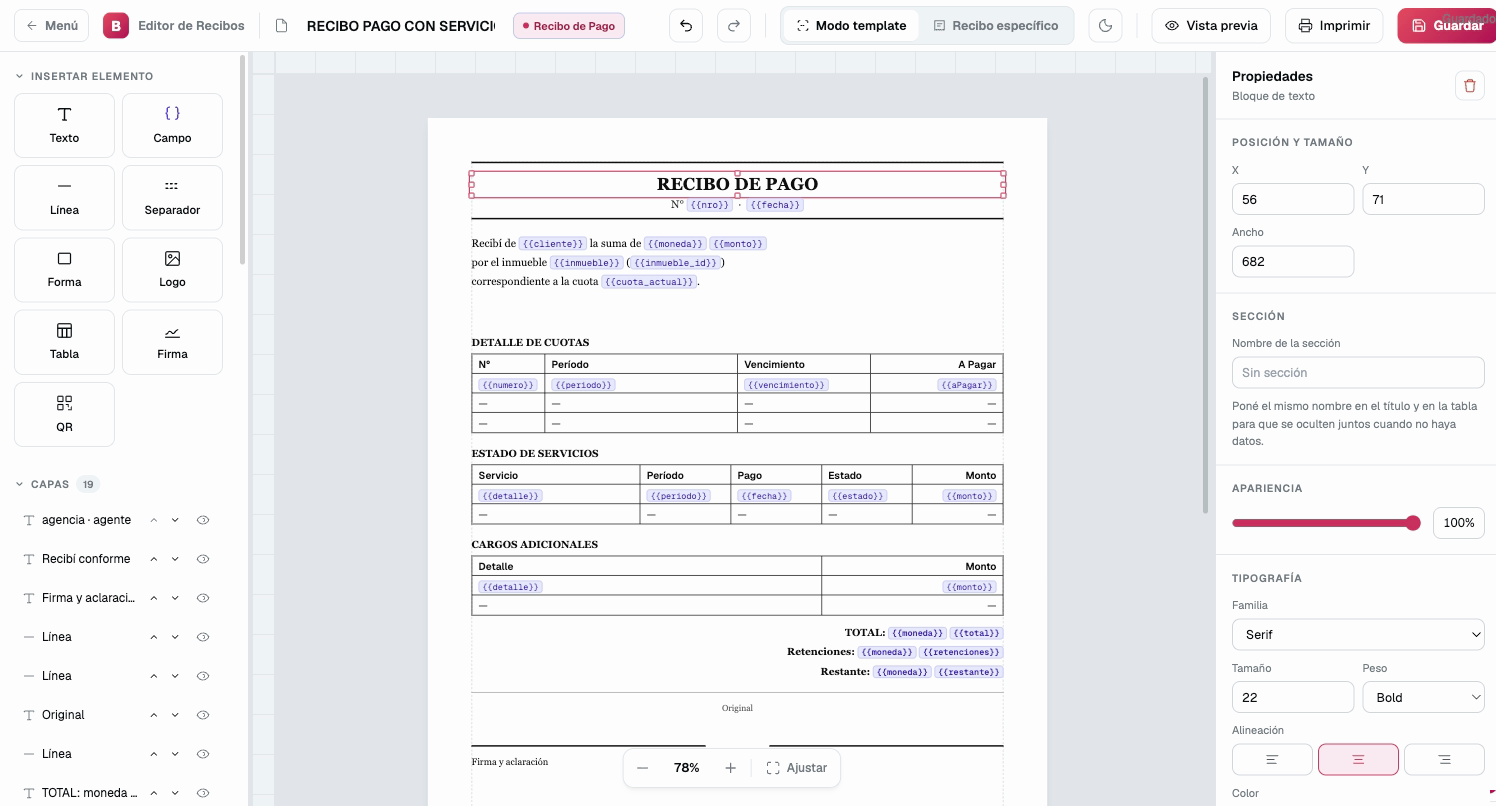Move 'Recibí conforme' layer up

click(154, 559)
